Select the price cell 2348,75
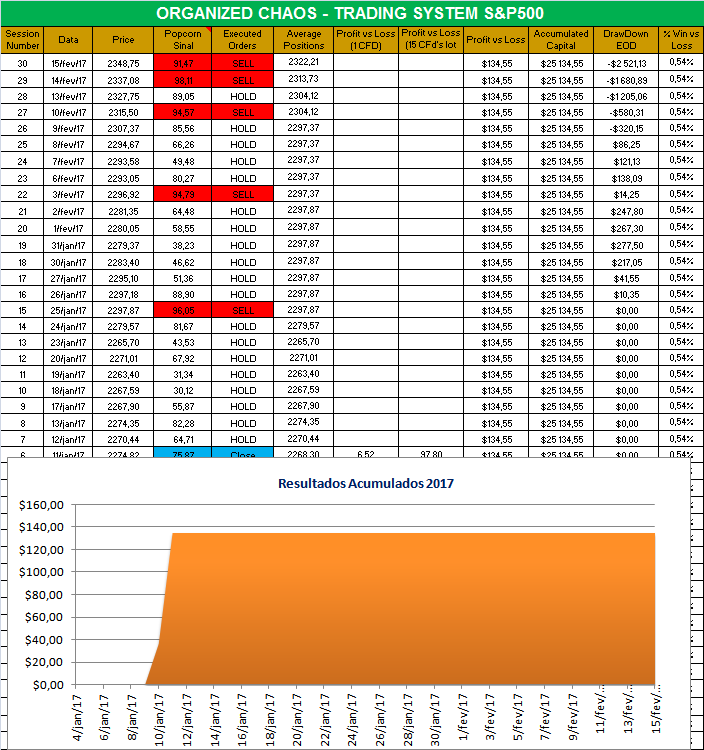704x750 pixels. [123, 63]
